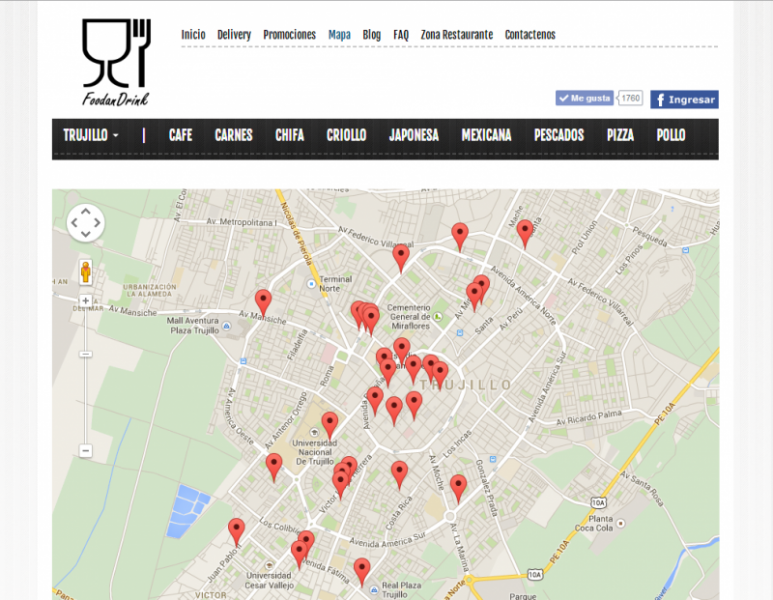
Task: Pan the map down with the arrow control
Action: 86,234
